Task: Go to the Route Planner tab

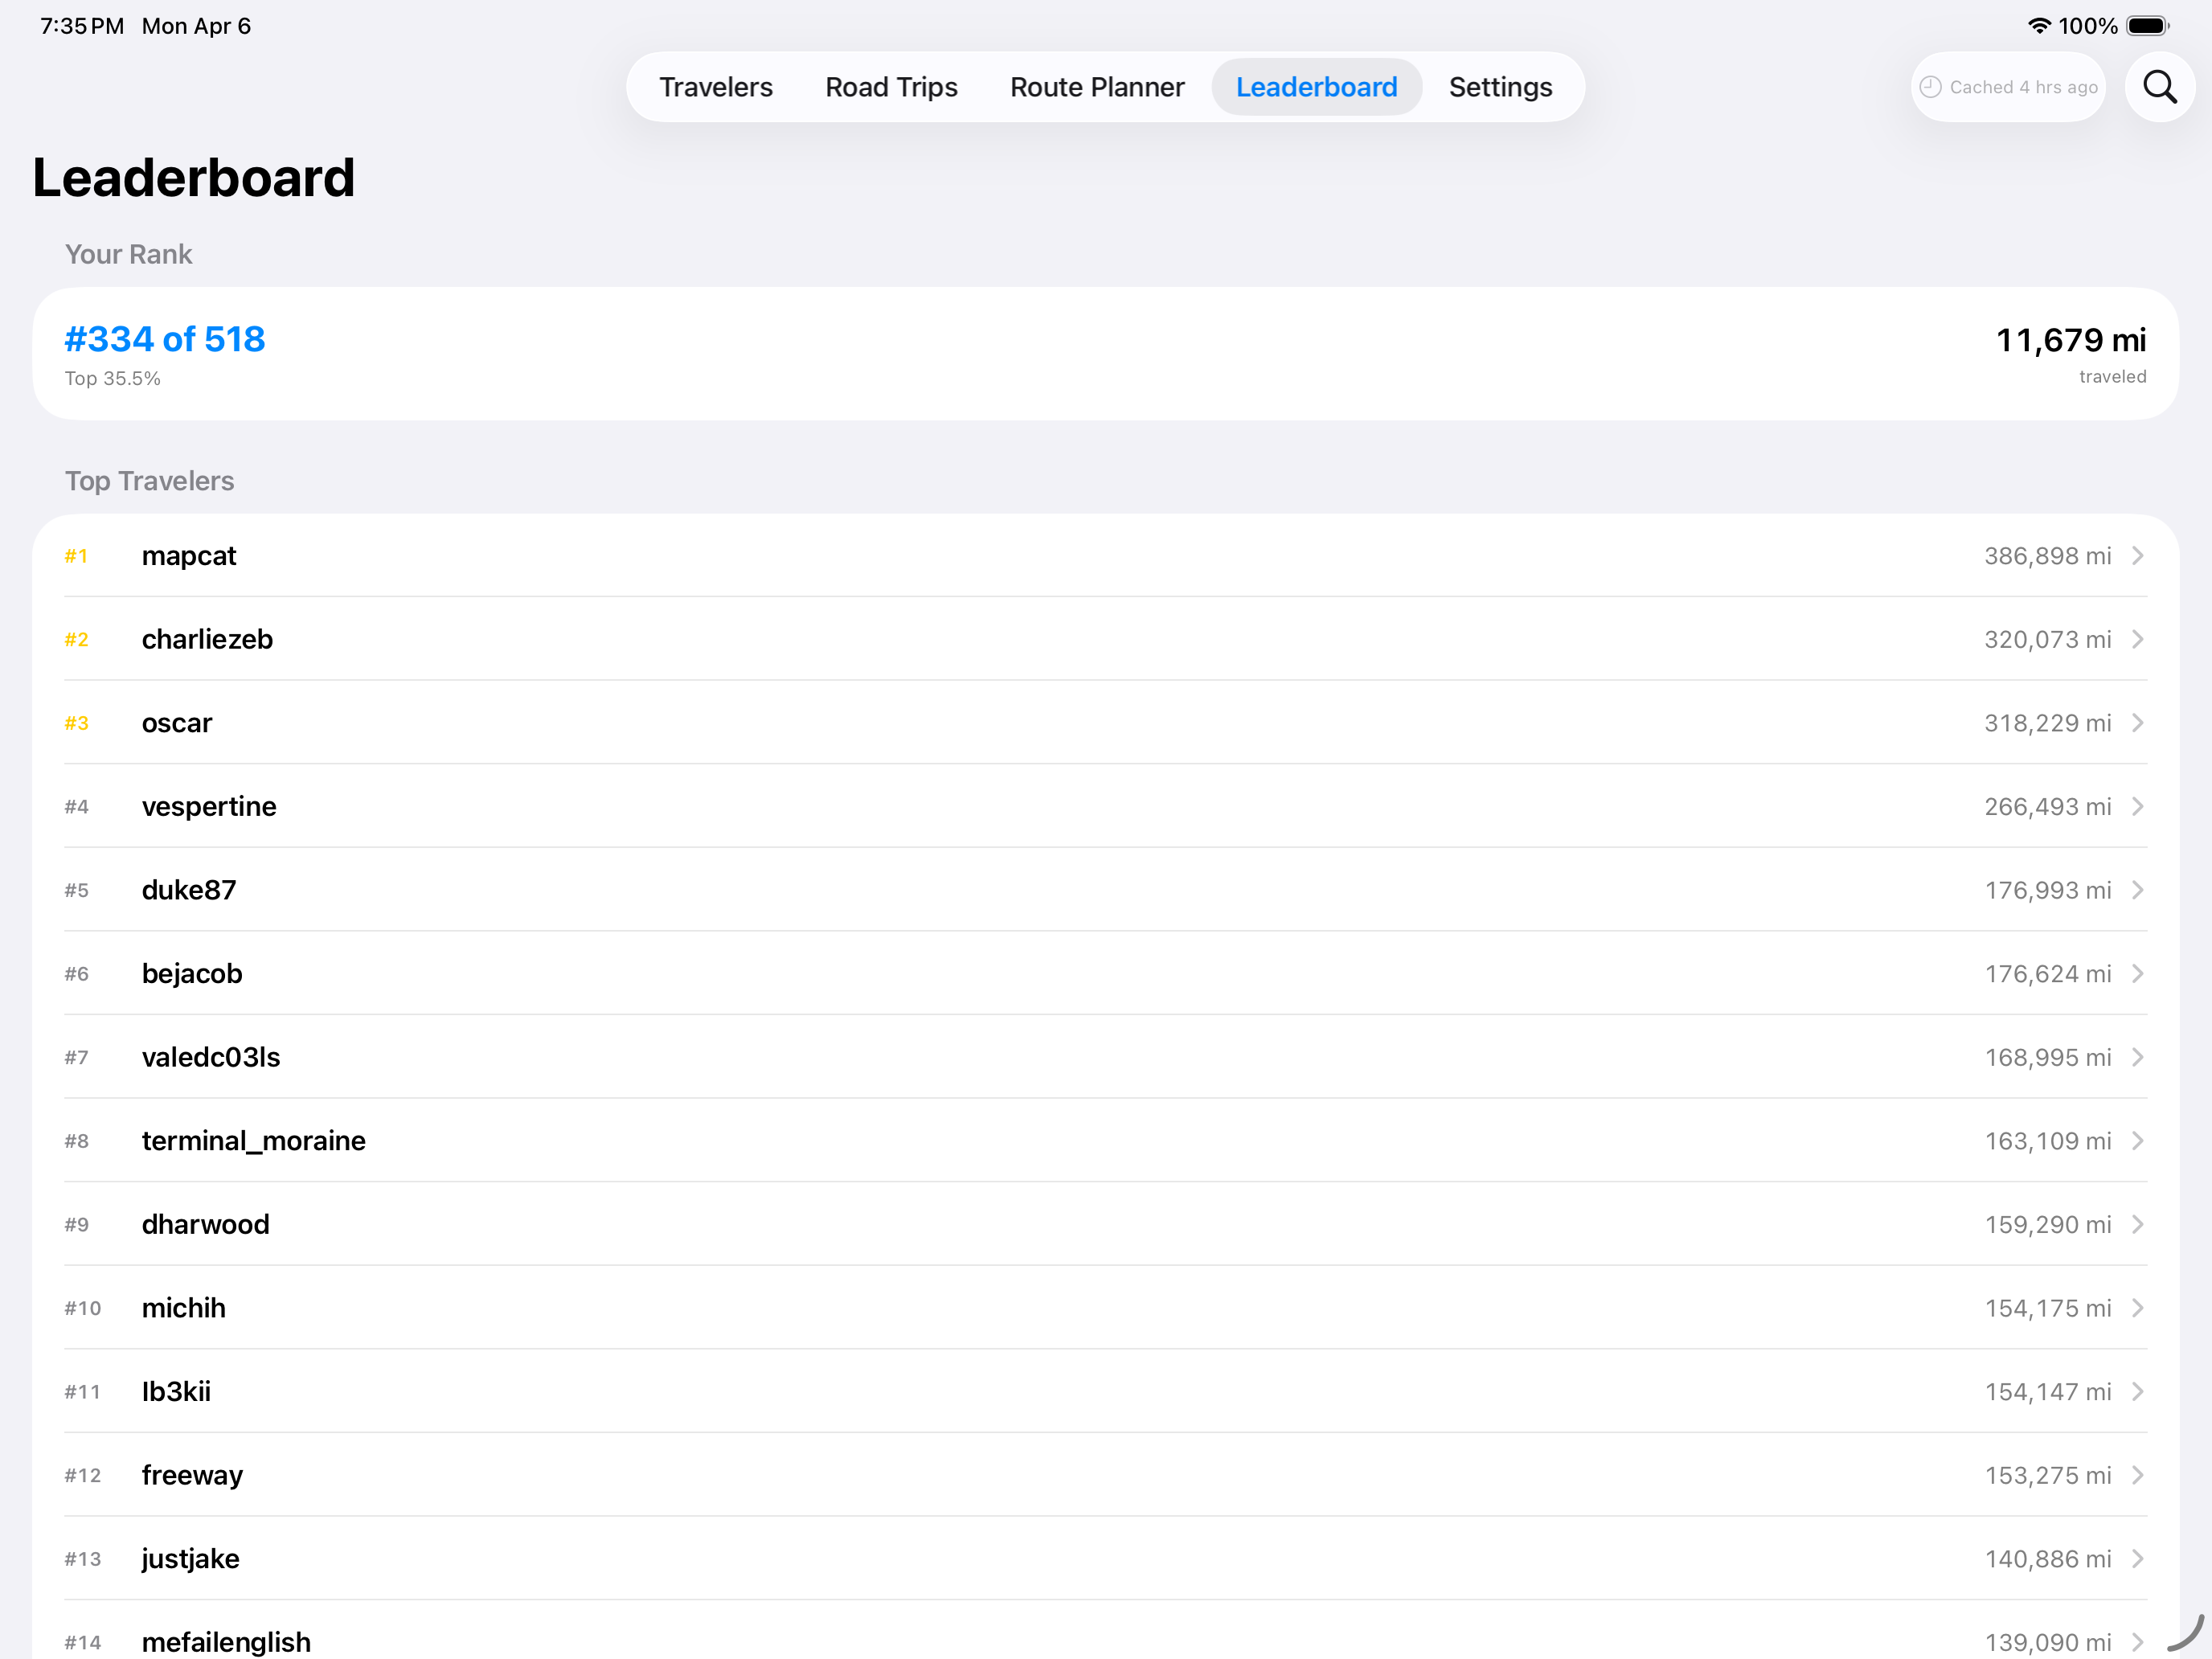Action: pyautogui.click(x=1097, y=87)
